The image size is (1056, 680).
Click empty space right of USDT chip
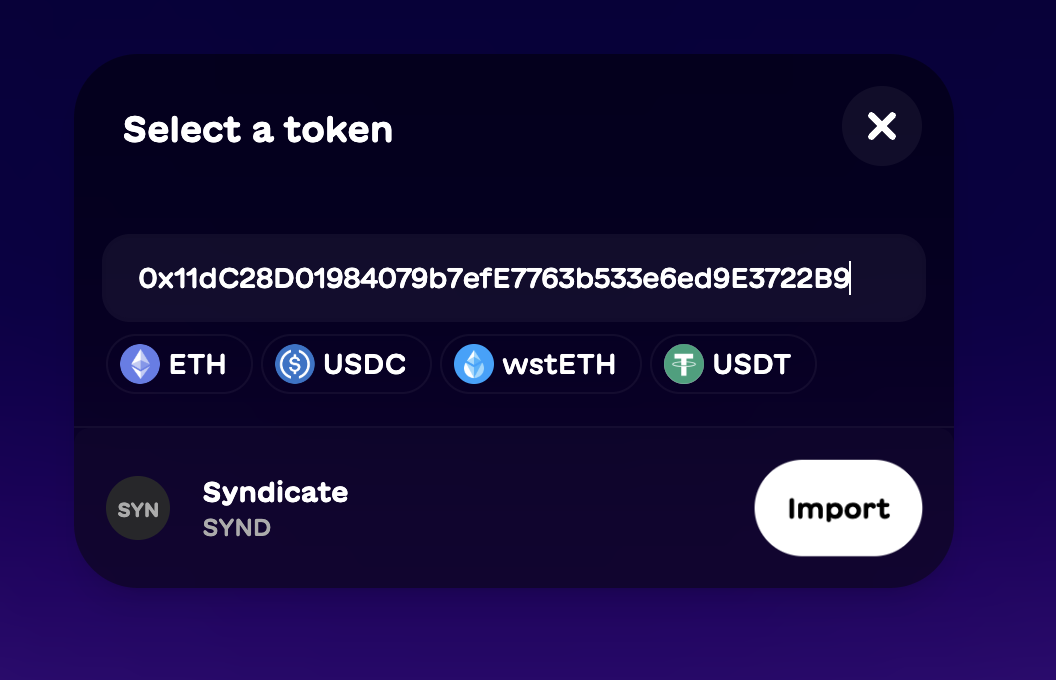pyautogui.click(x=880, y=364)
